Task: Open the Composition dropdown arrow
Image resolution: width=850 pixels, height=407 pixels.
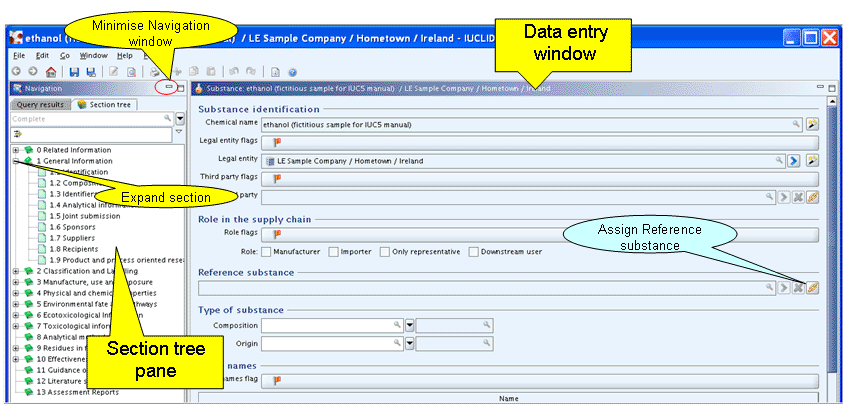Action: point(410,325)
